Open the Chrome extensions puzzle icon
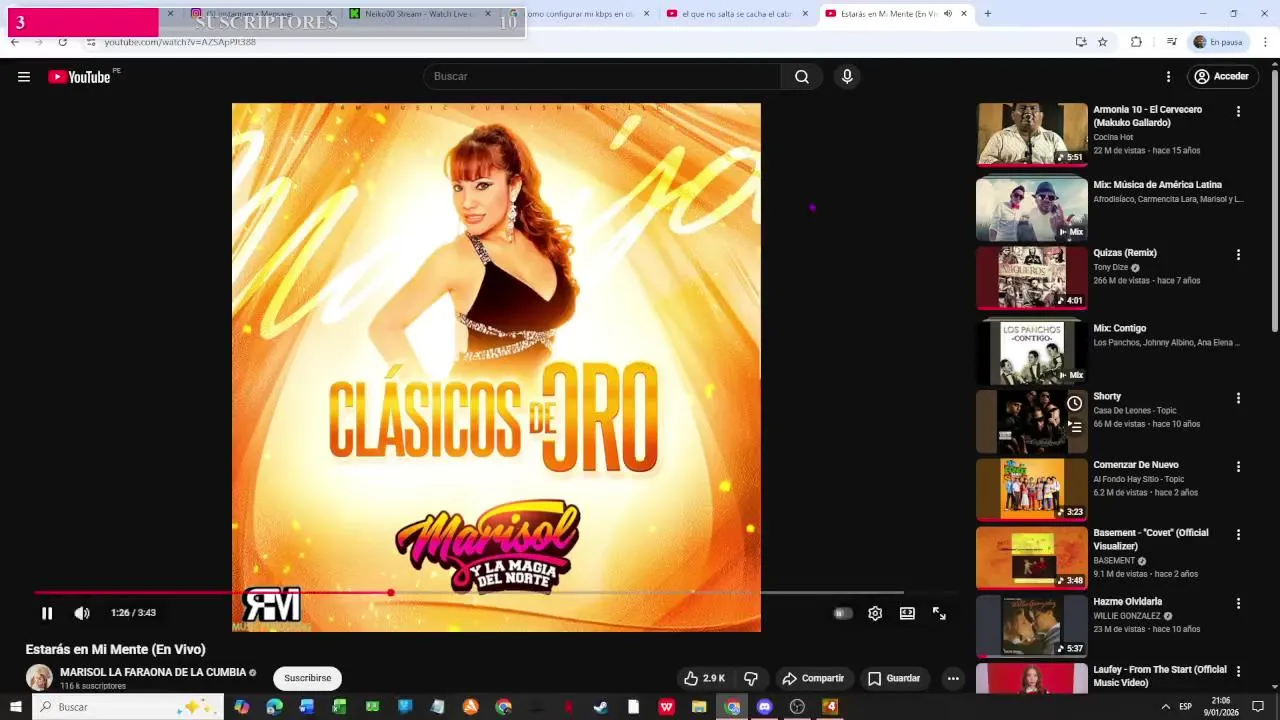This screenshot has width=1280, height=720. [1136, 42]
